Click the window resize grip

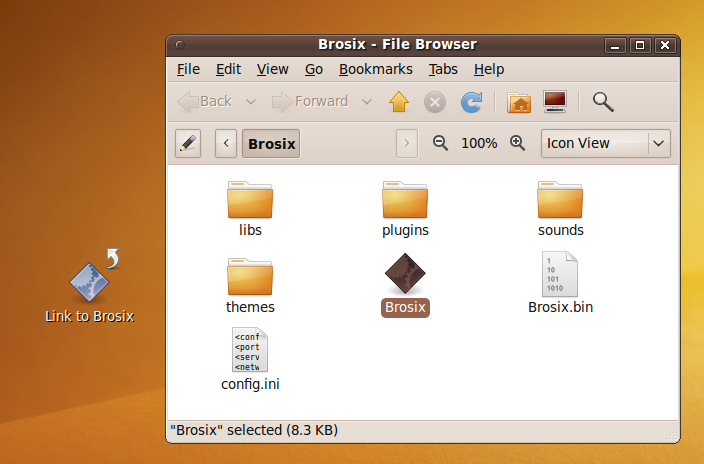coord(673,434)
